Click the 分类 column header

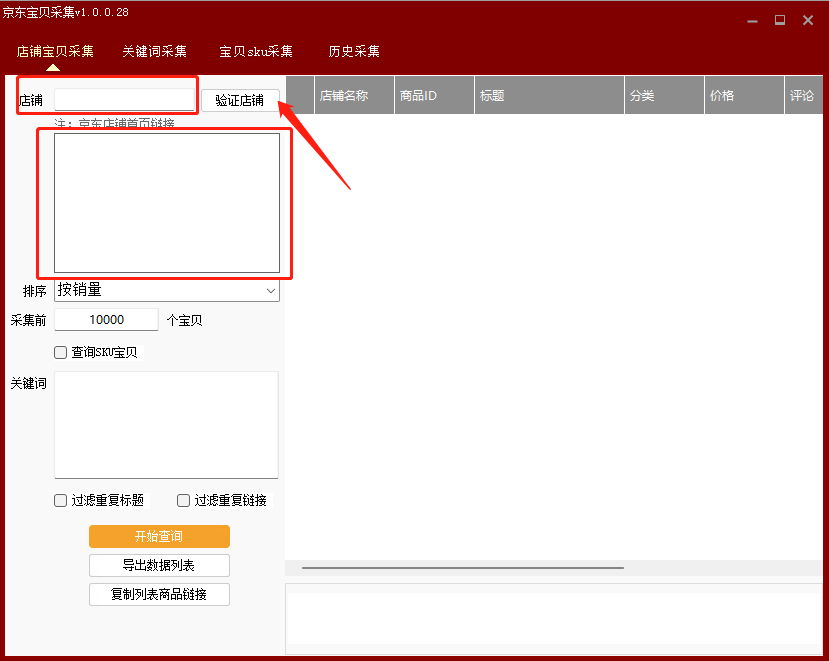(665, 95)
